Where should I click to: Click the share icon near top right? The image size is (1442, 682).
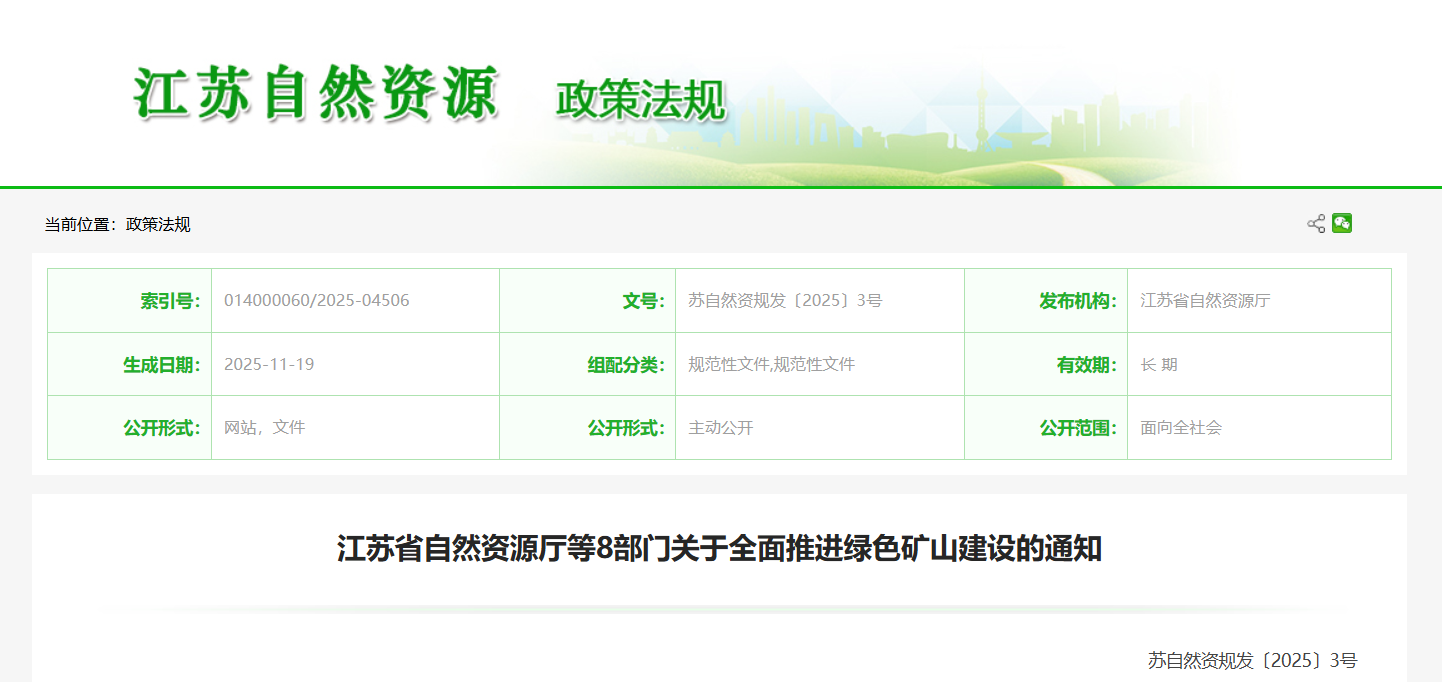pyautogui.click(x=1317, y=224)
